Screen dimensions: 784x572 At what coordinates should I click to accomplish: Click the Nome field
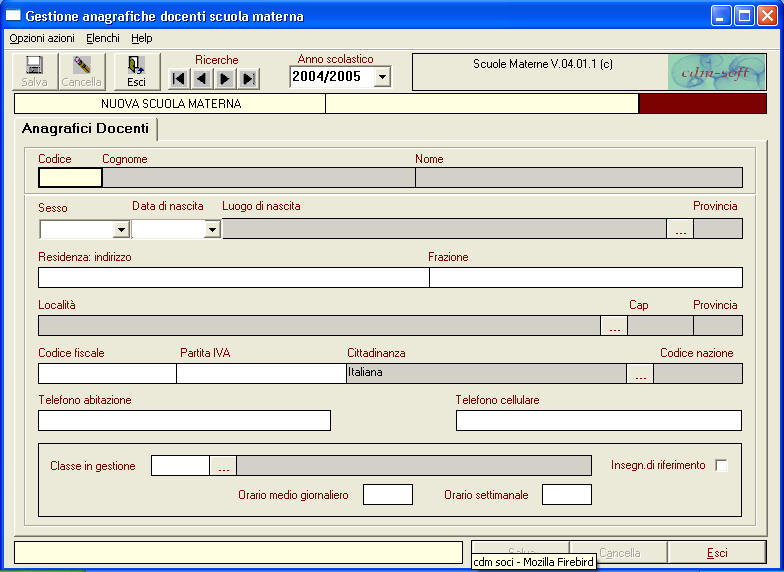click(x=579, y=178)
